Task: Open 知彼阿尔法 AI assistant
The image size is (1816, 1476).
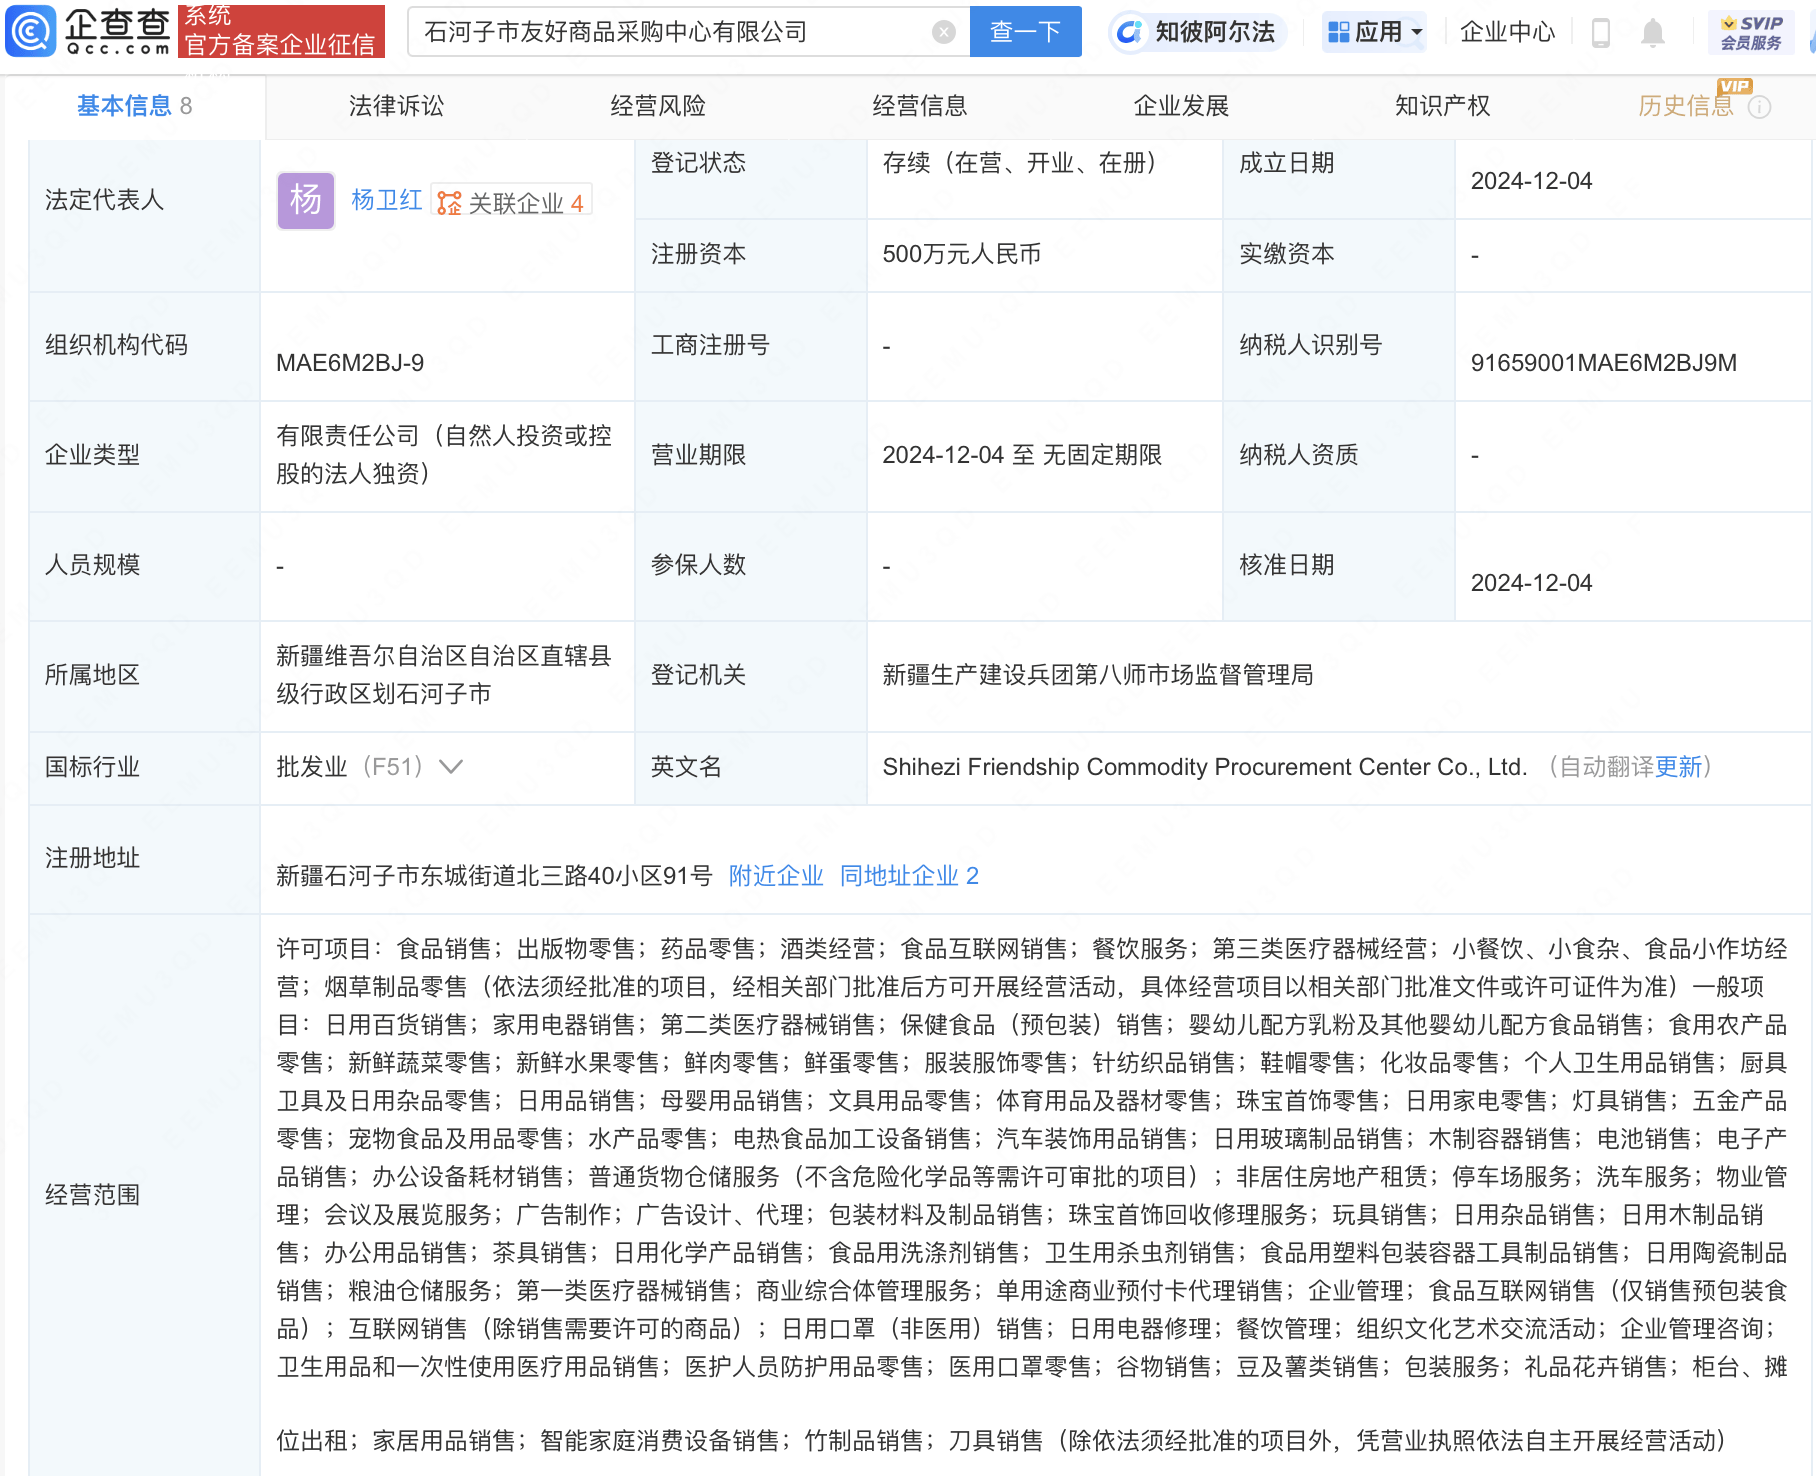Action: [x=1197, y=32]
